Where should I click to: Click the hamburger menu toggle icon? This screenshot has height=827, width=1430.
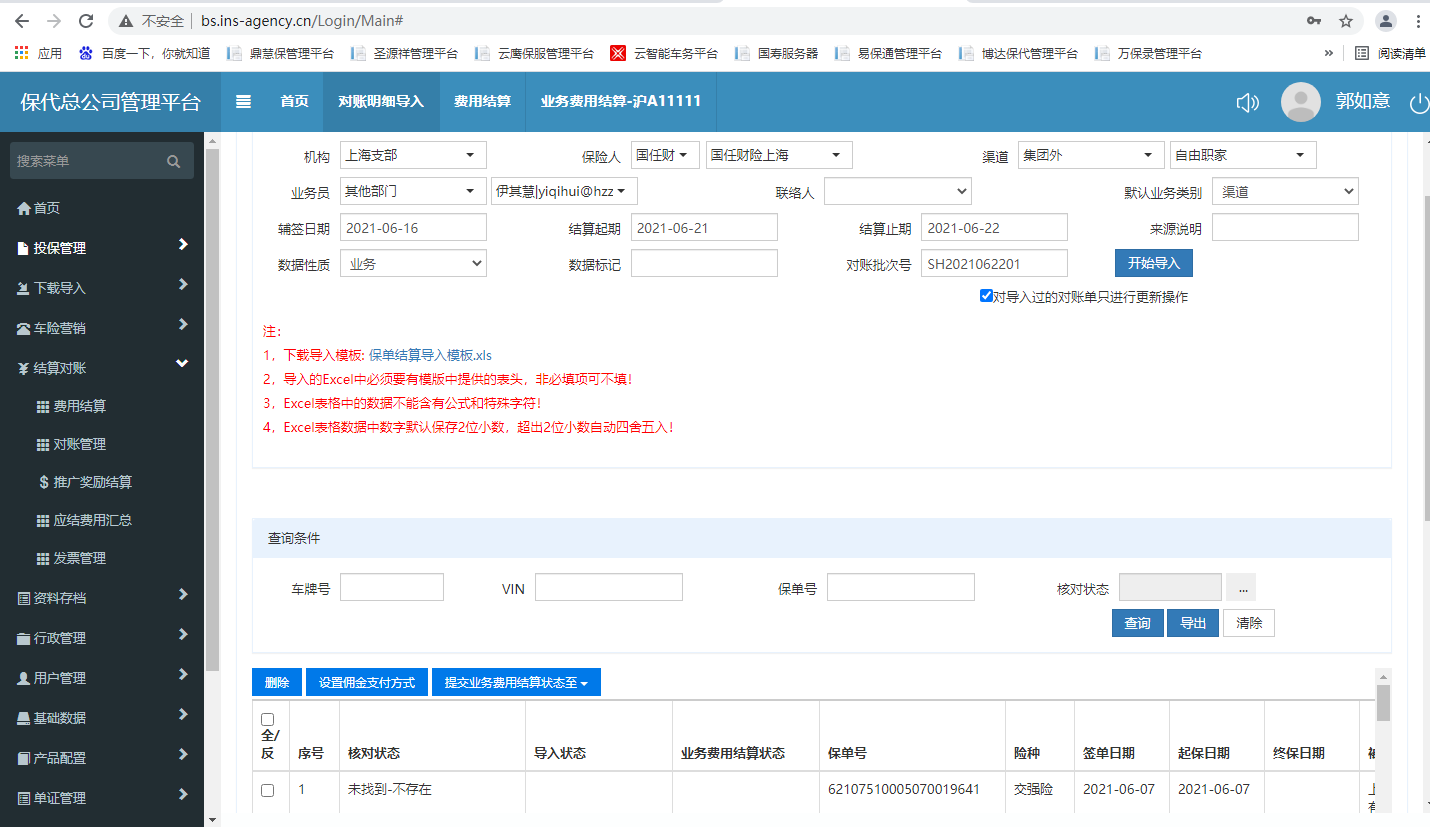(243, 101)
